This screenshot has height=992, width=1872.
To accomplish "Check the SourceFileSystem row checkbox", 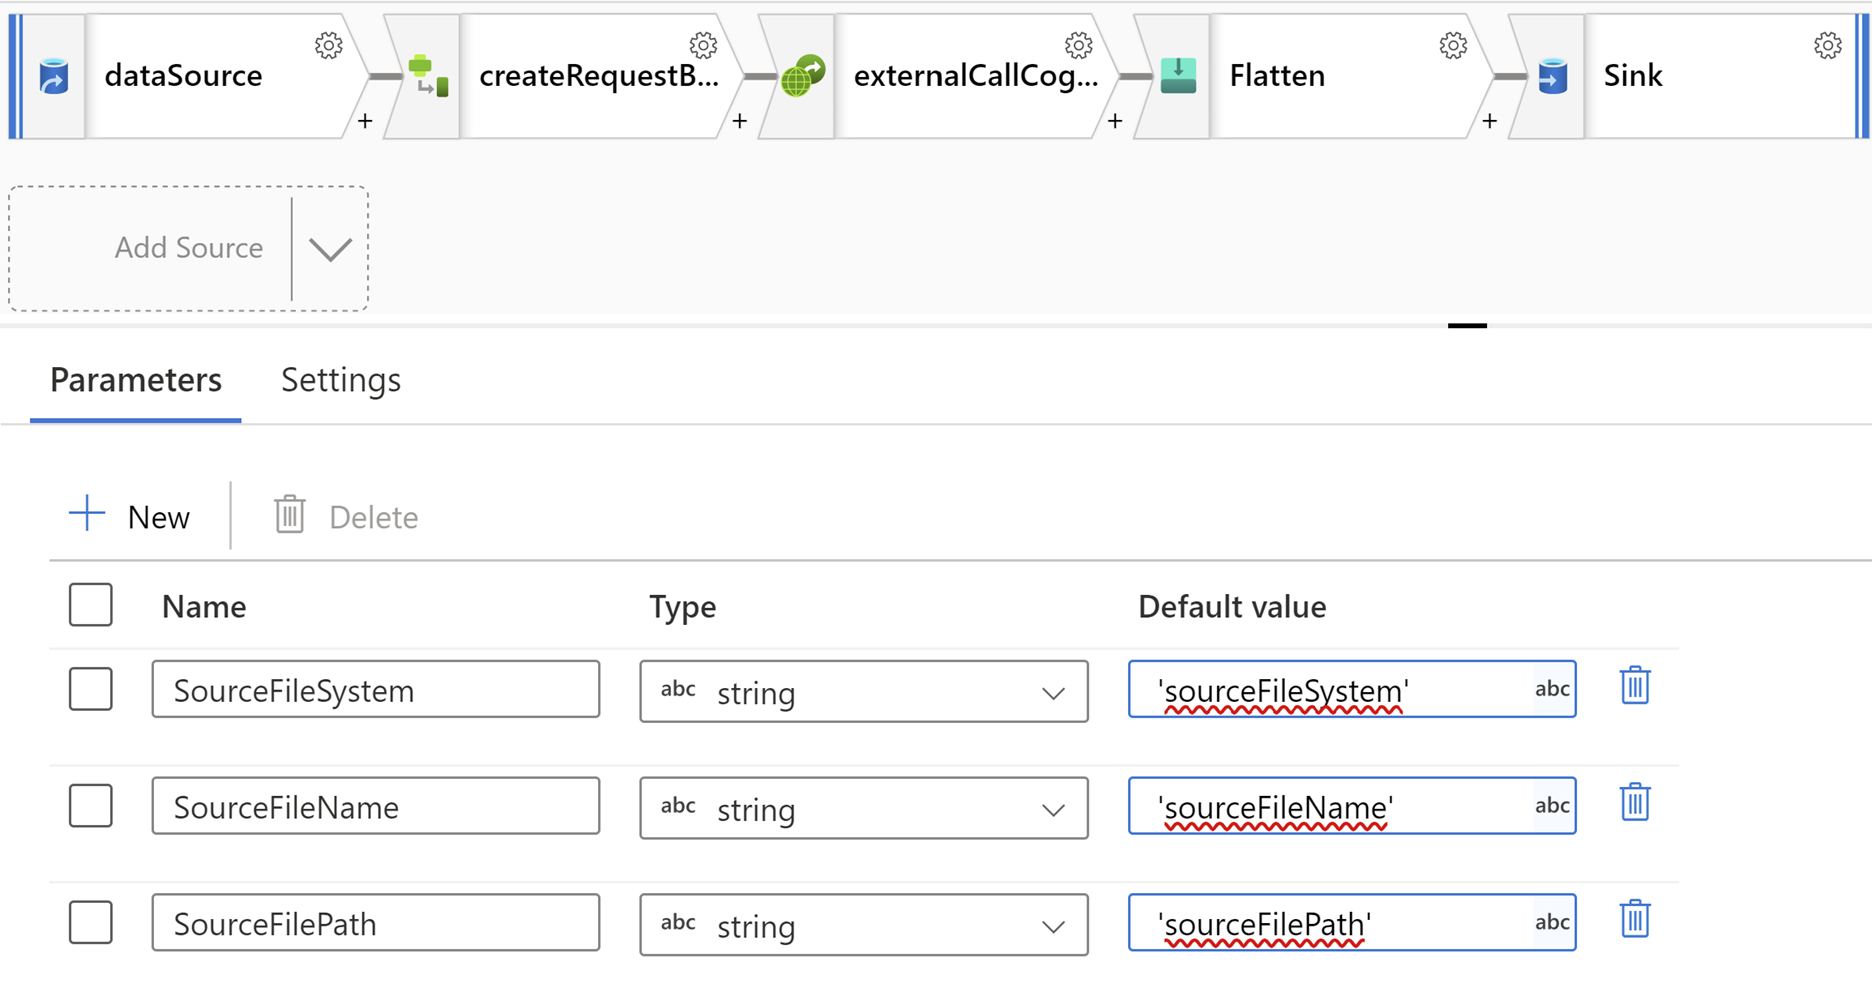I will 91,689.
